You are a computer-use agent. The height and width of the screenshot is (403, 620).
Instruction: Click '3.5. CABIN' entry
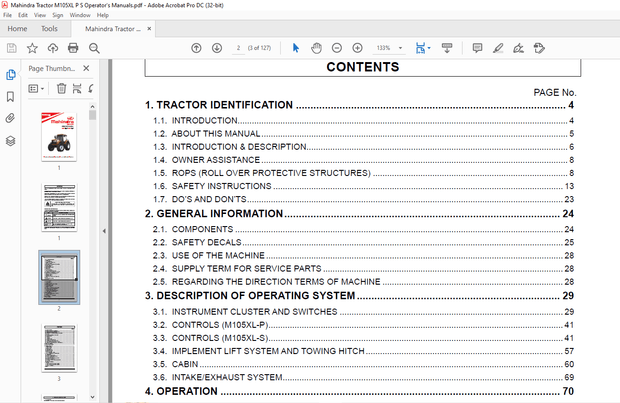tap(176, 364)
